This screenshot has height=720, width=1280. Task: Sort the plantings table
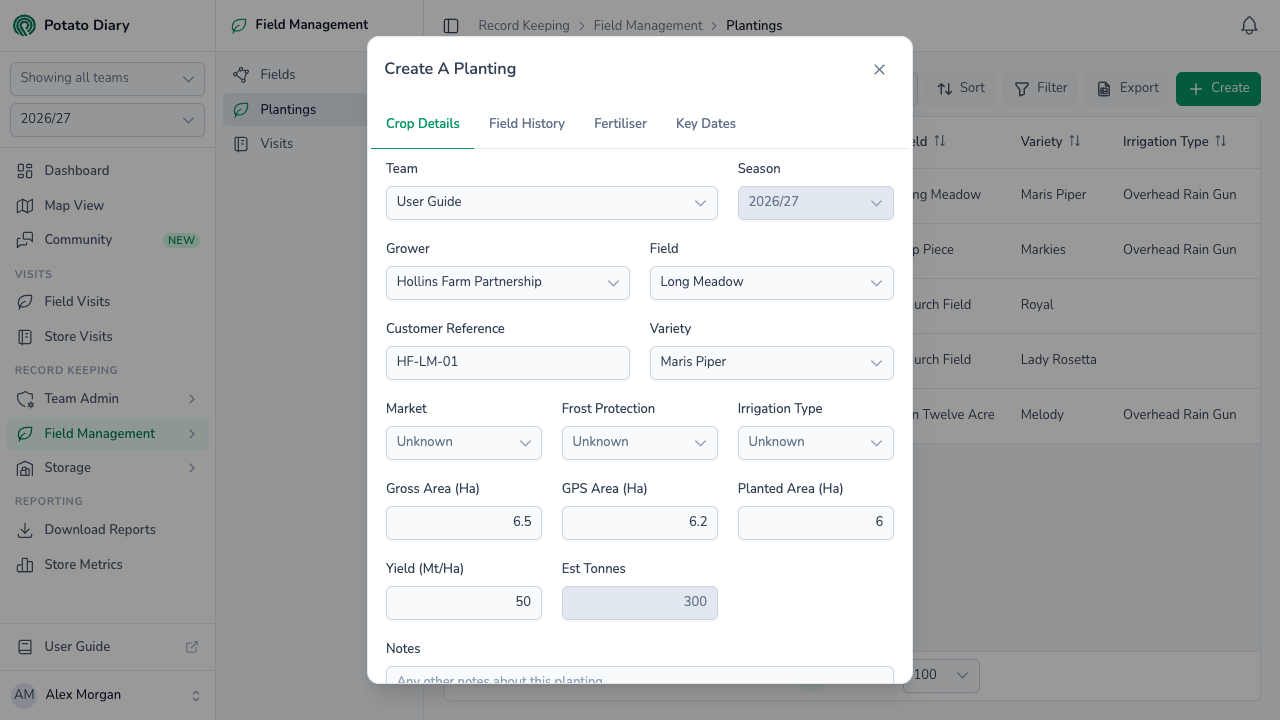961,88
